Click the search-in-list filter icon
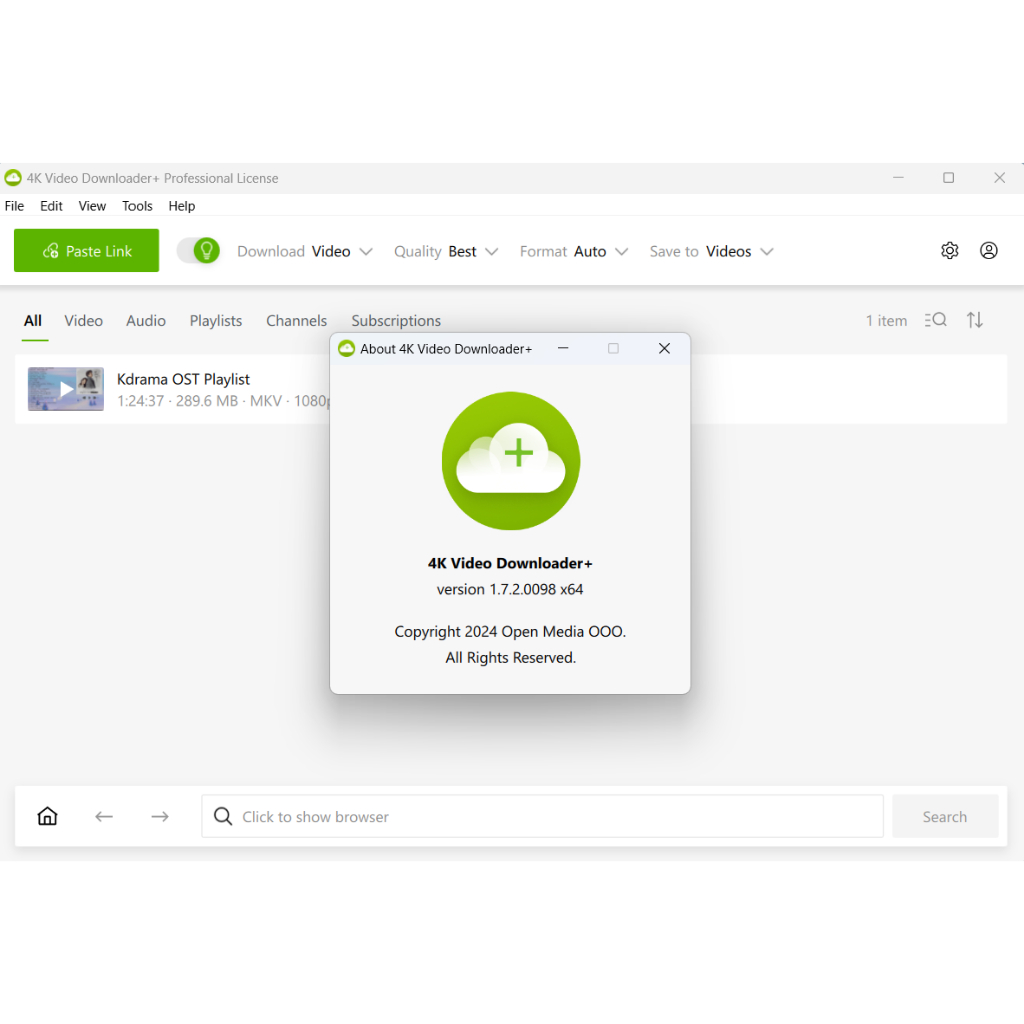 point(935,320)
